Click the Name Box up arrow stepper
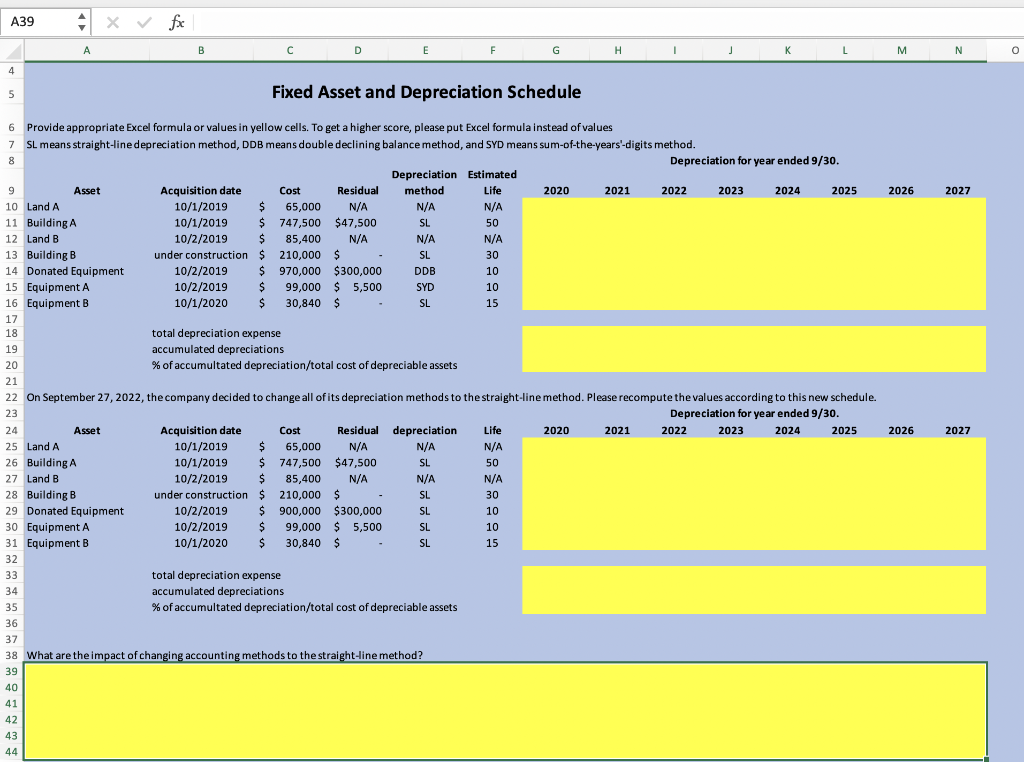1024x762 pixels. [x=81, y=15]
